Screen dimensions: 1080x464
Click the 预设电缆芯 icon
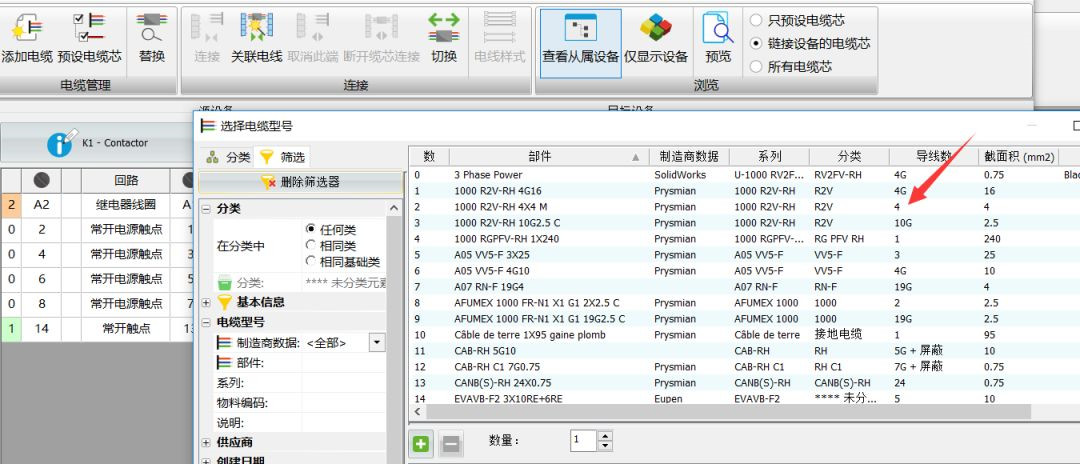point(89,30)
